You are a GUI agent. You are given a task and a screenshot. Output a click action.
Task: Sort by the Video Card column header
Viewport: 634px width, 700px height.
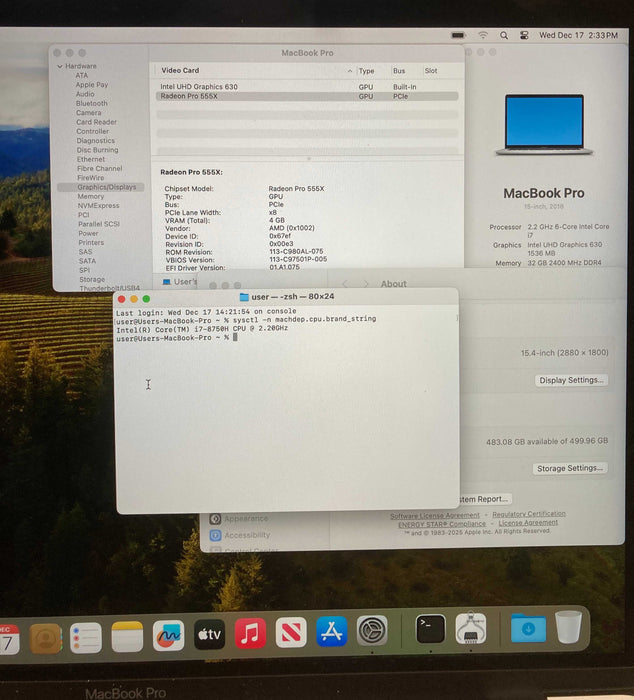pos(180,71)
